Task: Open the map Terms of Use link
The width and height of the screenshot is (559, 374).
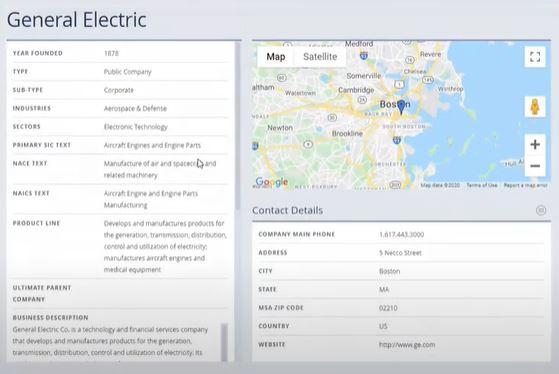Action: click(x=482, y=185)
